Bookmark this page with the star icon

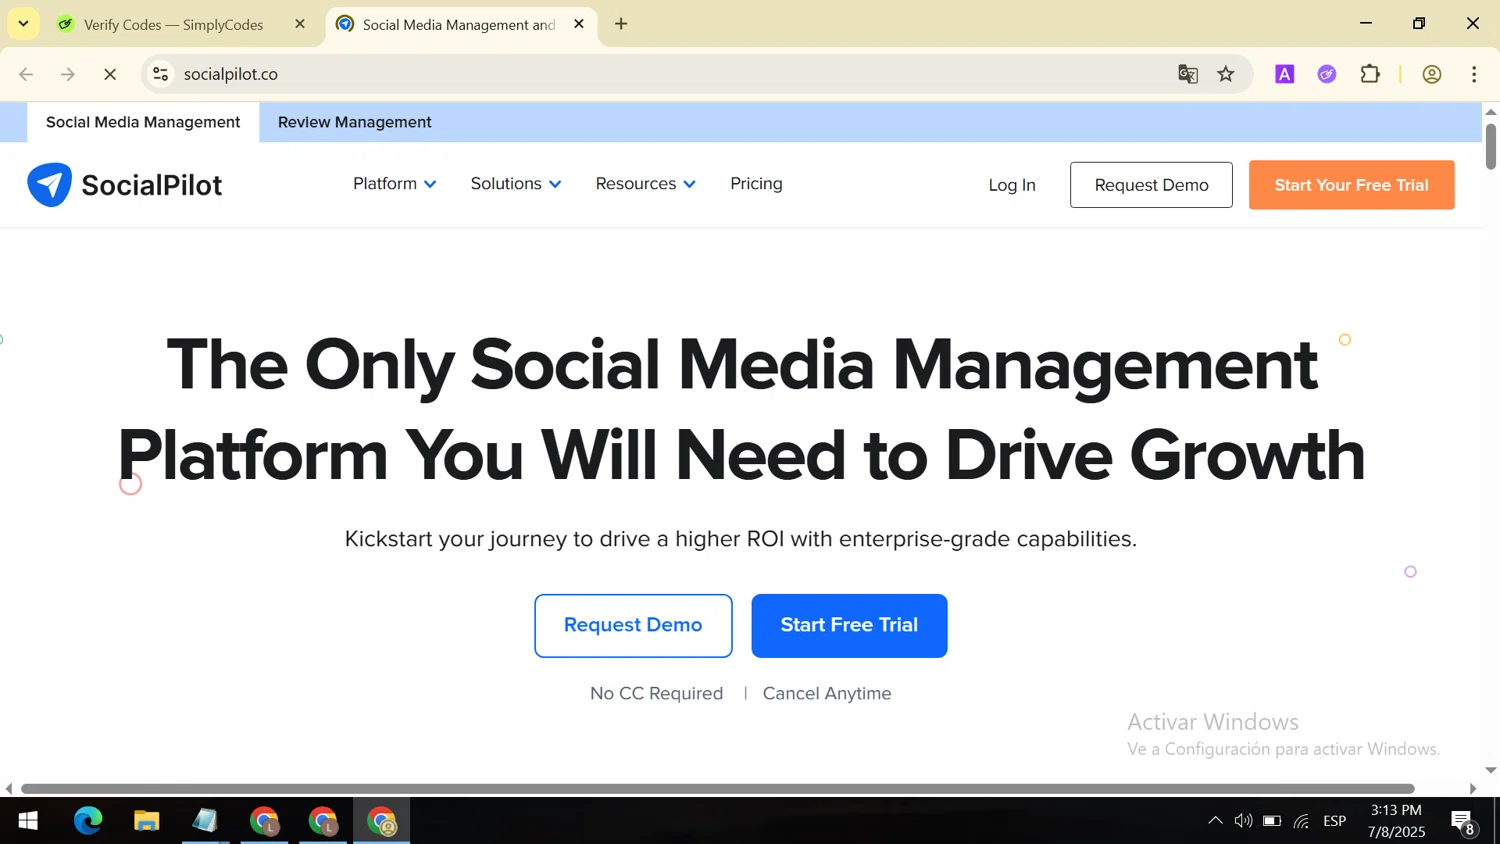[x=1226, y=74]
